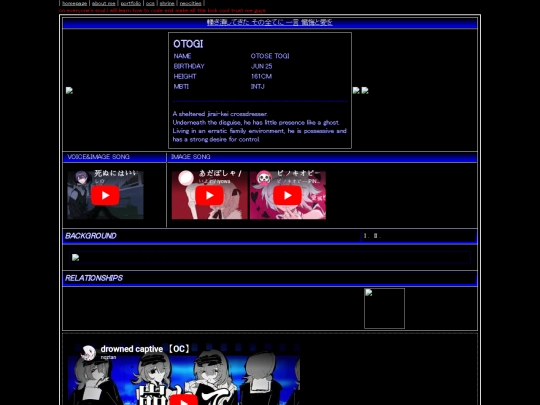This screenshot has width=540, height=405.
Task: Click the broken image left of profile box
Action: pyautogui.click(x=69, y=91)
